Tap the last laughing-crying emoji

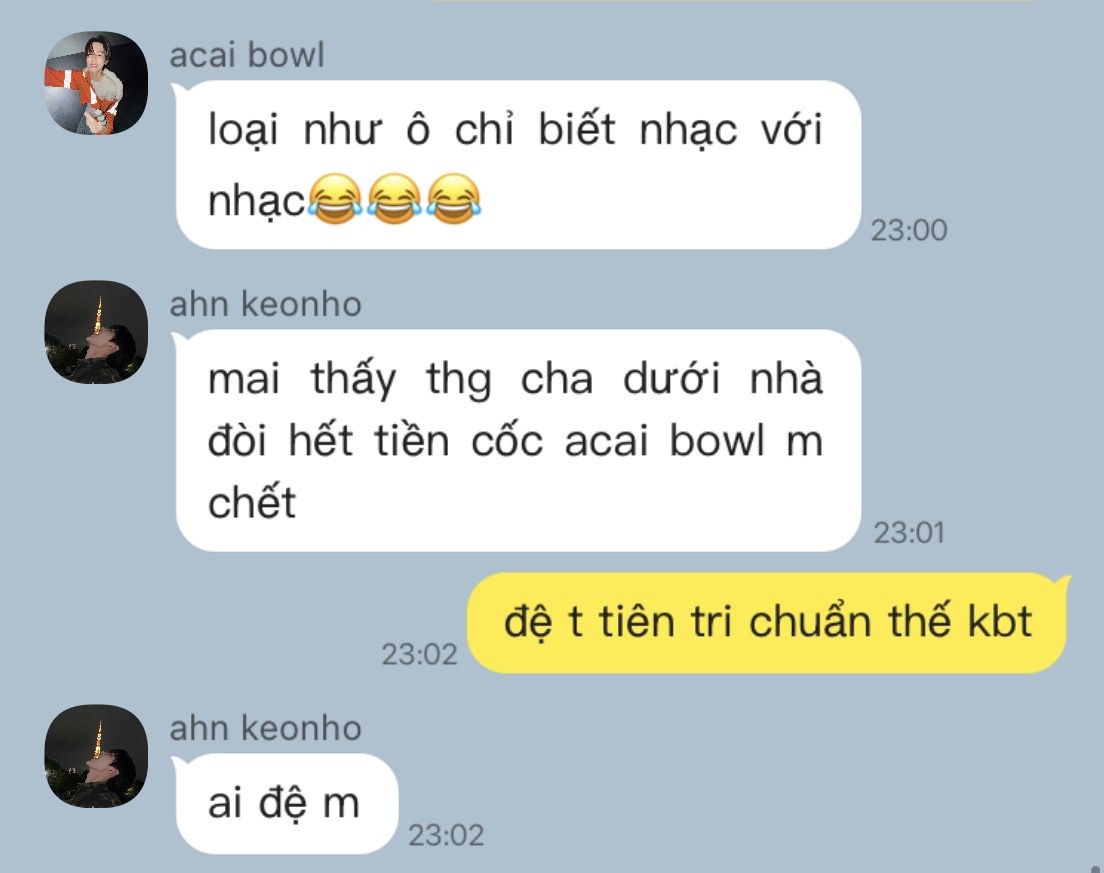tap(453, 199)
